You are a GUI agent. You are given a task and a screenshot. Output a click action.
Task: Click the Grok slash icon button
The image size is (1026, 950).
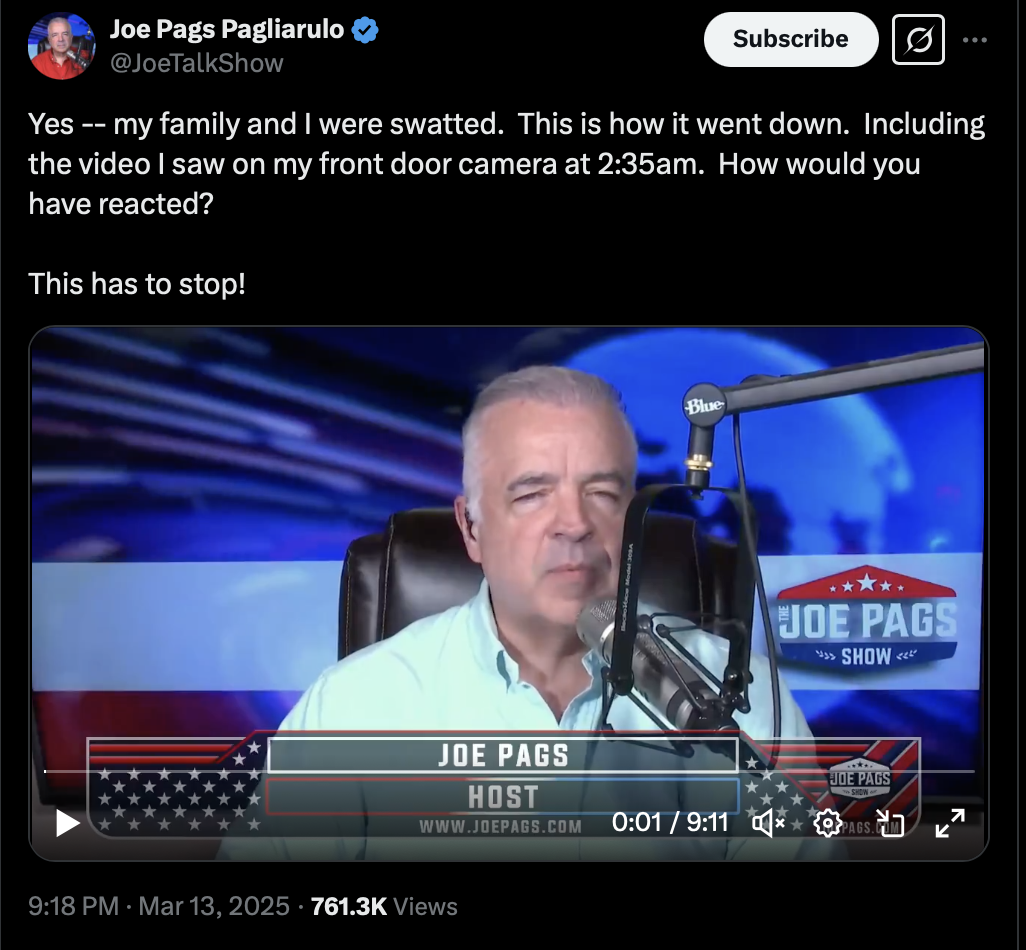pos(918,40)
